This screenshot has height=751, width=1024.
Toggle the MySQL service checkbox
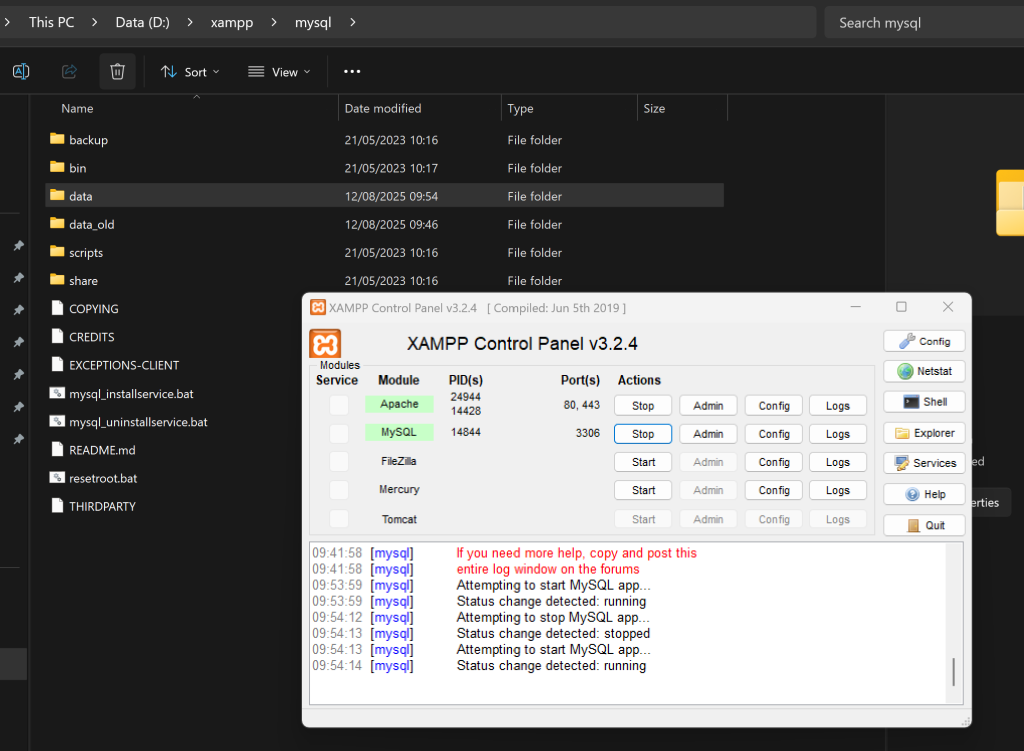(339, 433)
